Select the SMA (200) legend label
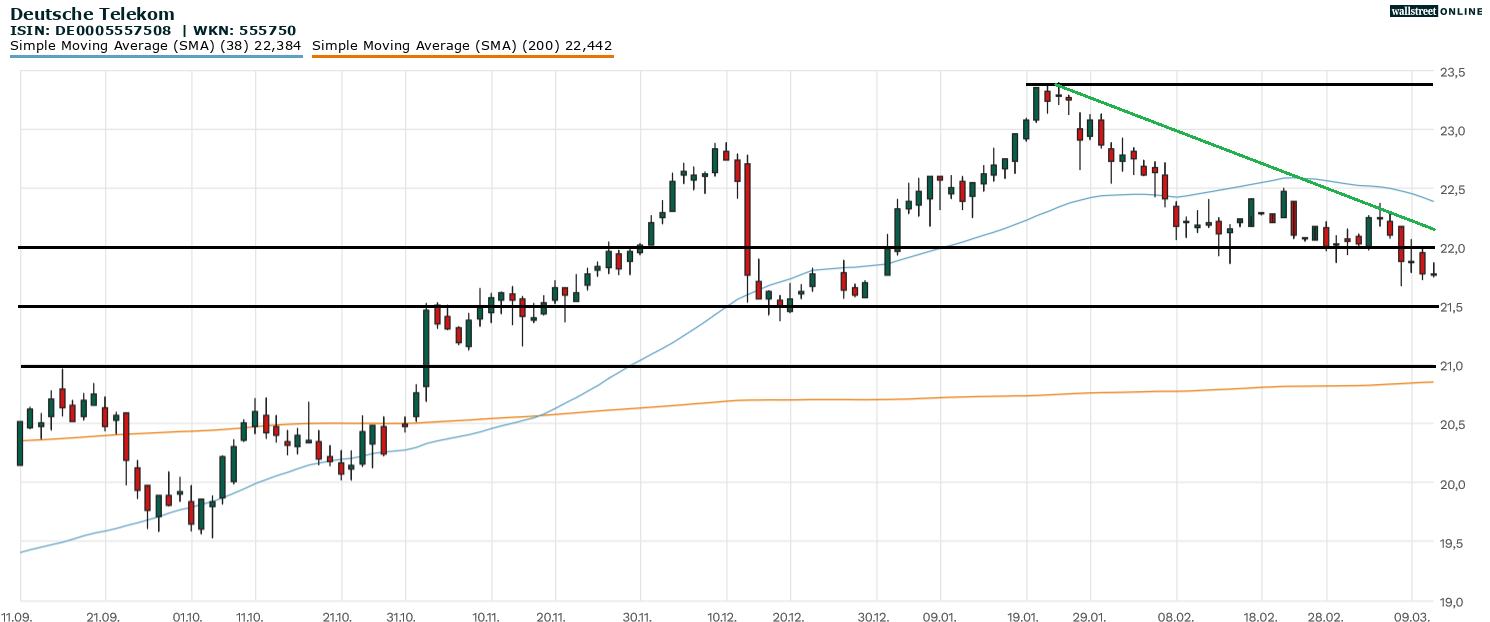 point(462,46)
